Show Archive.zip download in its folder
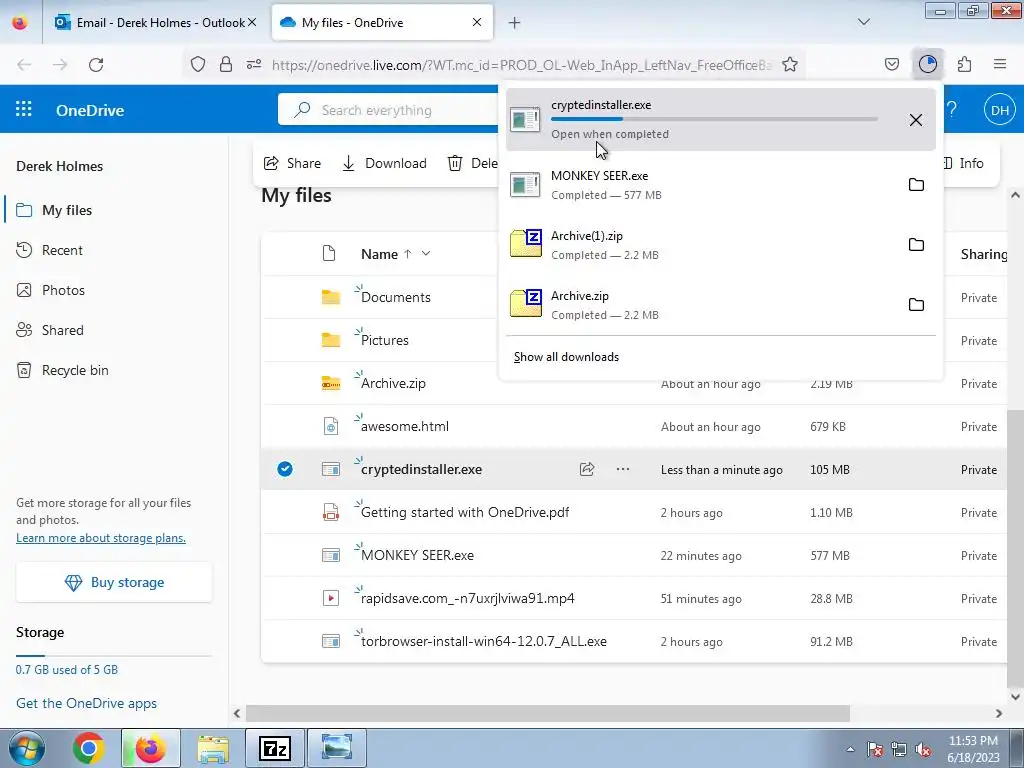Image resolution: width=1024 pixels, height=768 pixels. coord(916,305)
